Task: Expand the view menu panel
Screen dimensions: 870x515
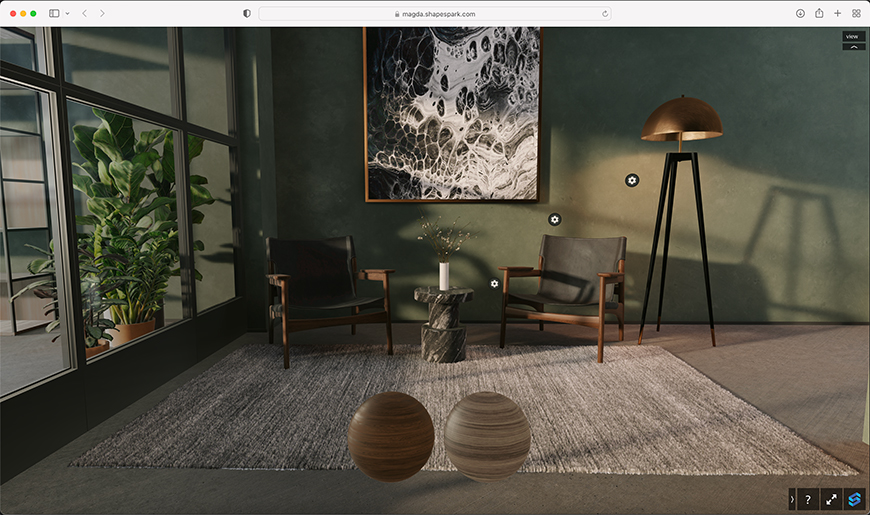Action: [852, 41]
